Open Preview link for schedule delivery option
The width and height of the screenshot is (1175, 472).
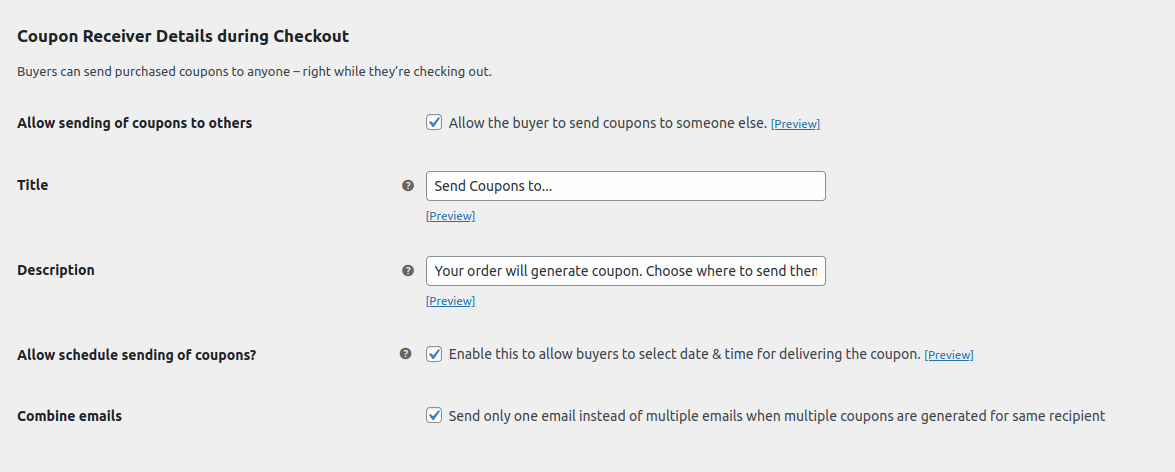coord(949,355)
